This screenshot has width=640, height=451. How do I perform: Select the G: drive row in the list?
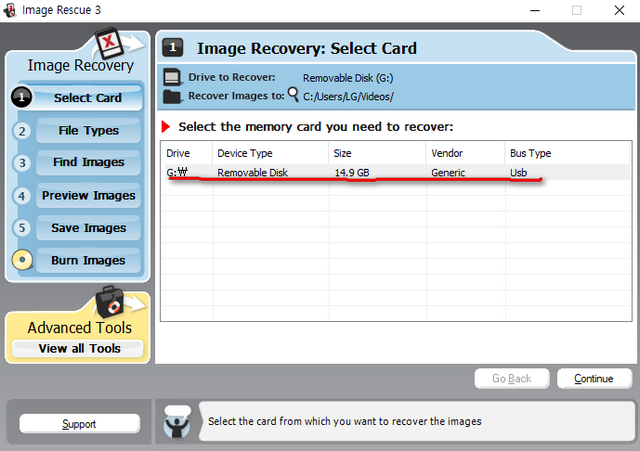(395, 173)
